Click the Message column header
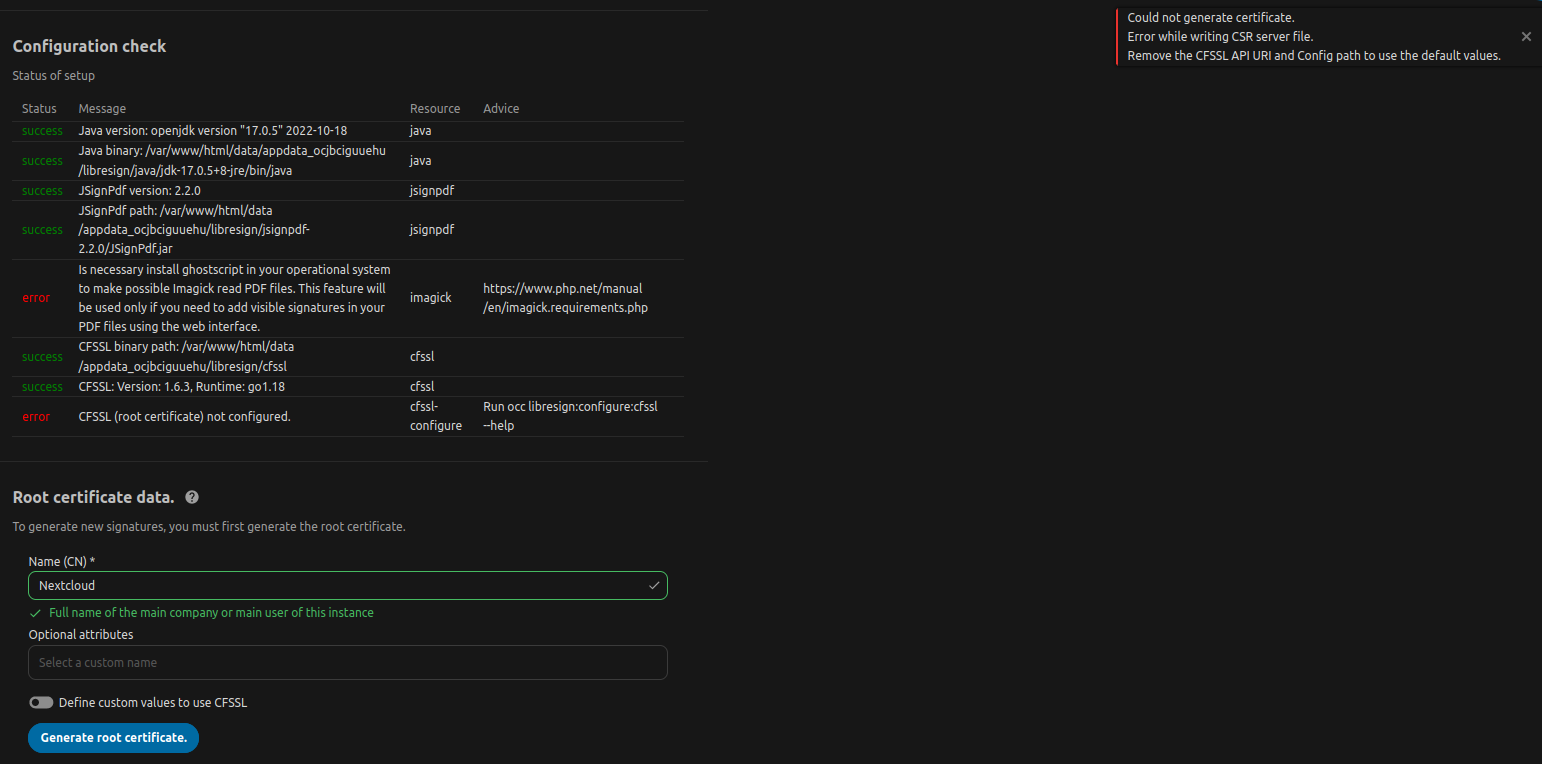 102,108
